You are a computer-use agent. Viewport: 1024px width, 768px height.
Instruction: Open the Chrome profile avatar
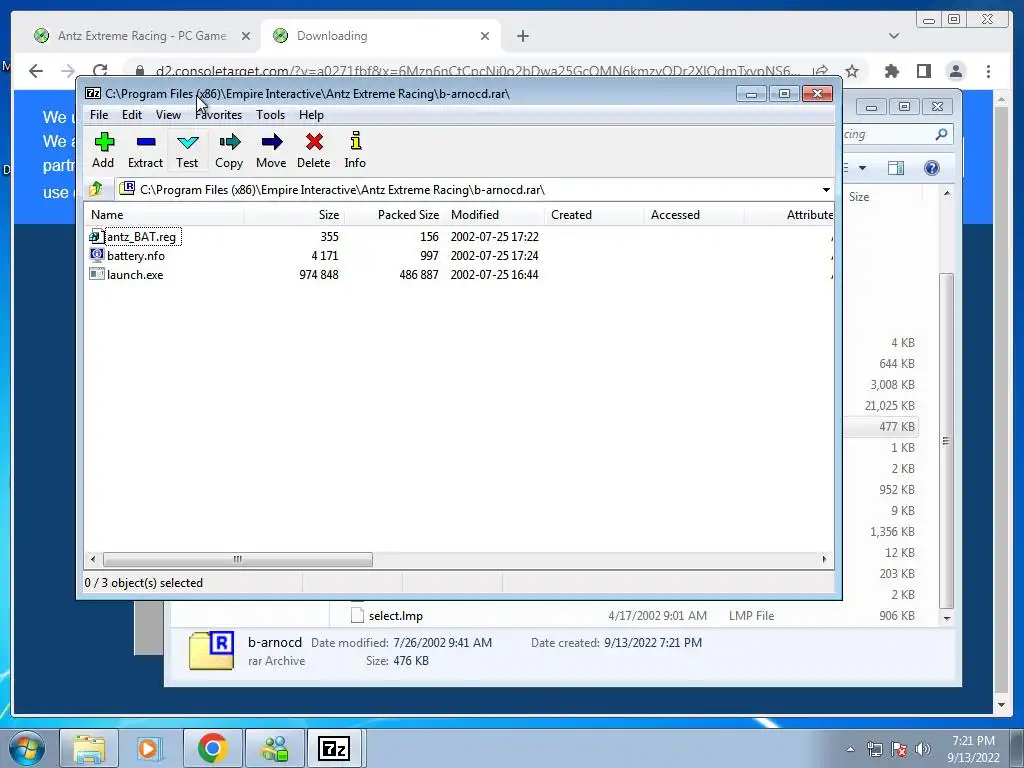point(955,71)
